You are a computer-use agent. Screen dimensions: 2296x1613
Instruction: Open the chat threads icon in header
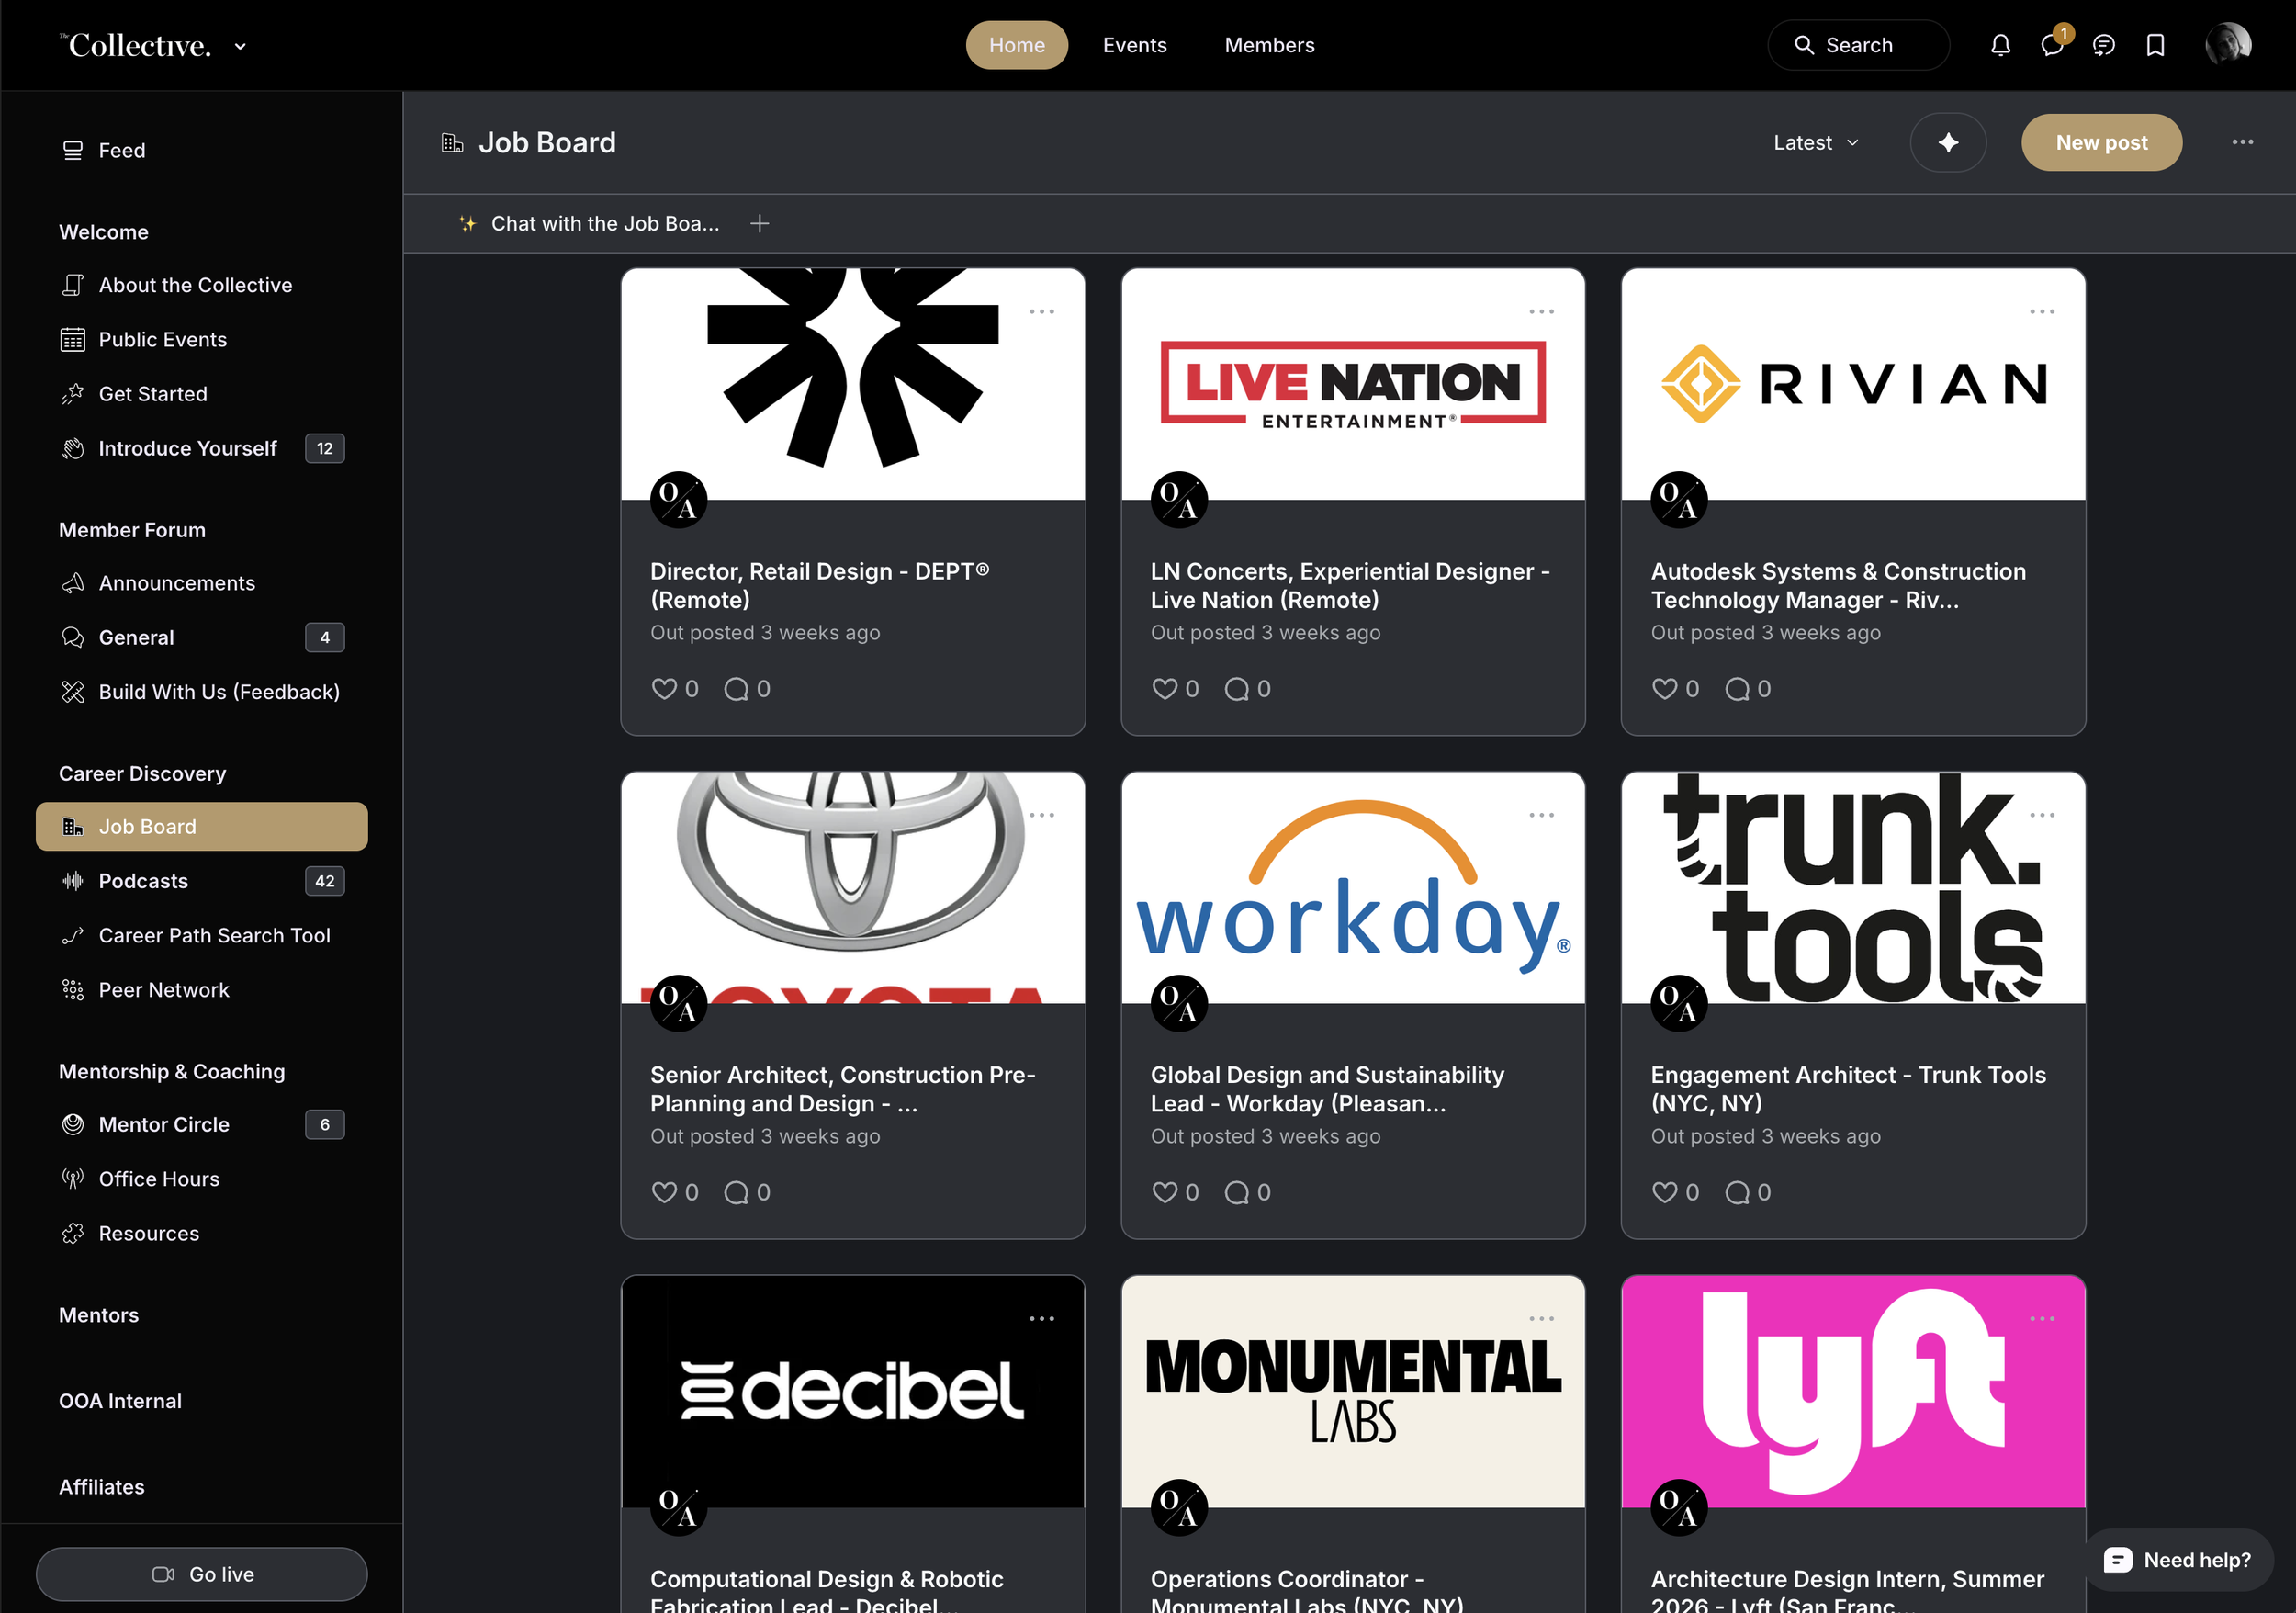[x=2103, y=45]
